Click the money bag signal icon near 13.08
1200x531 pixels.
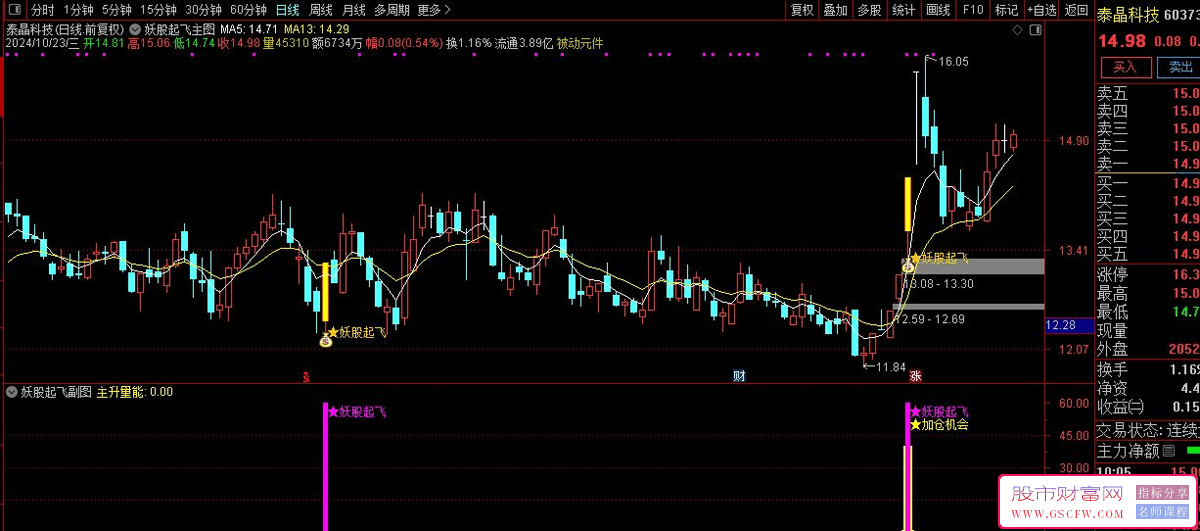(x=908, y=266)
